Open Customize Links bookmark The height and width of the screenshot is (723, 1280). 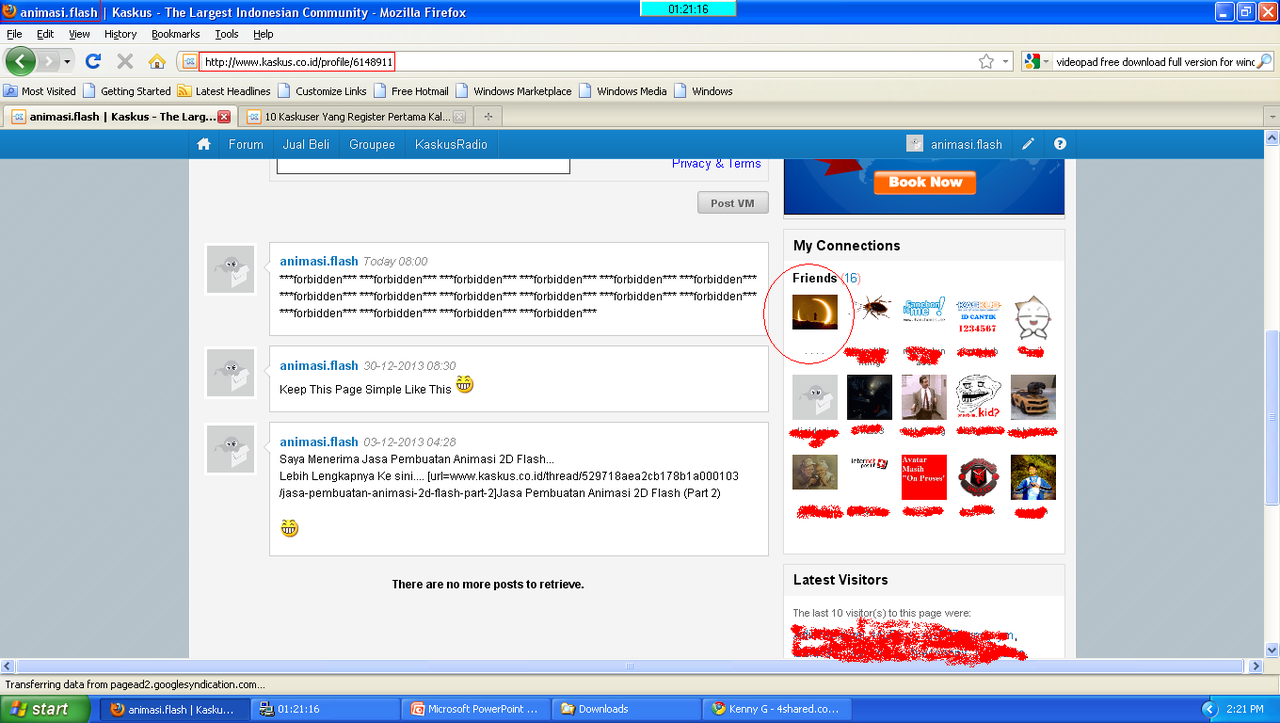click(322, 91)
